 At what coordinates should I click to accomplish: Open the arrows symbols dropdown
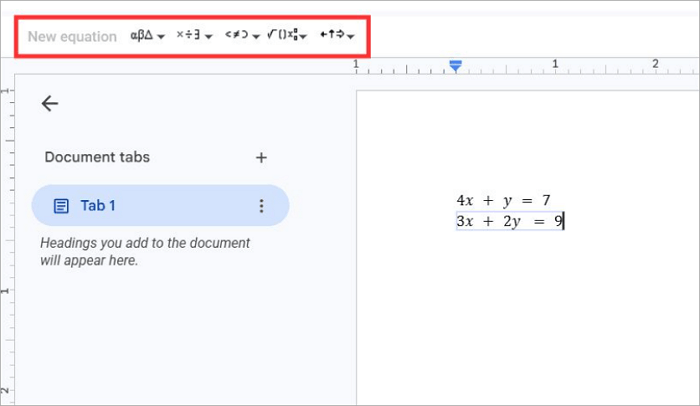[x=337, y=35]
